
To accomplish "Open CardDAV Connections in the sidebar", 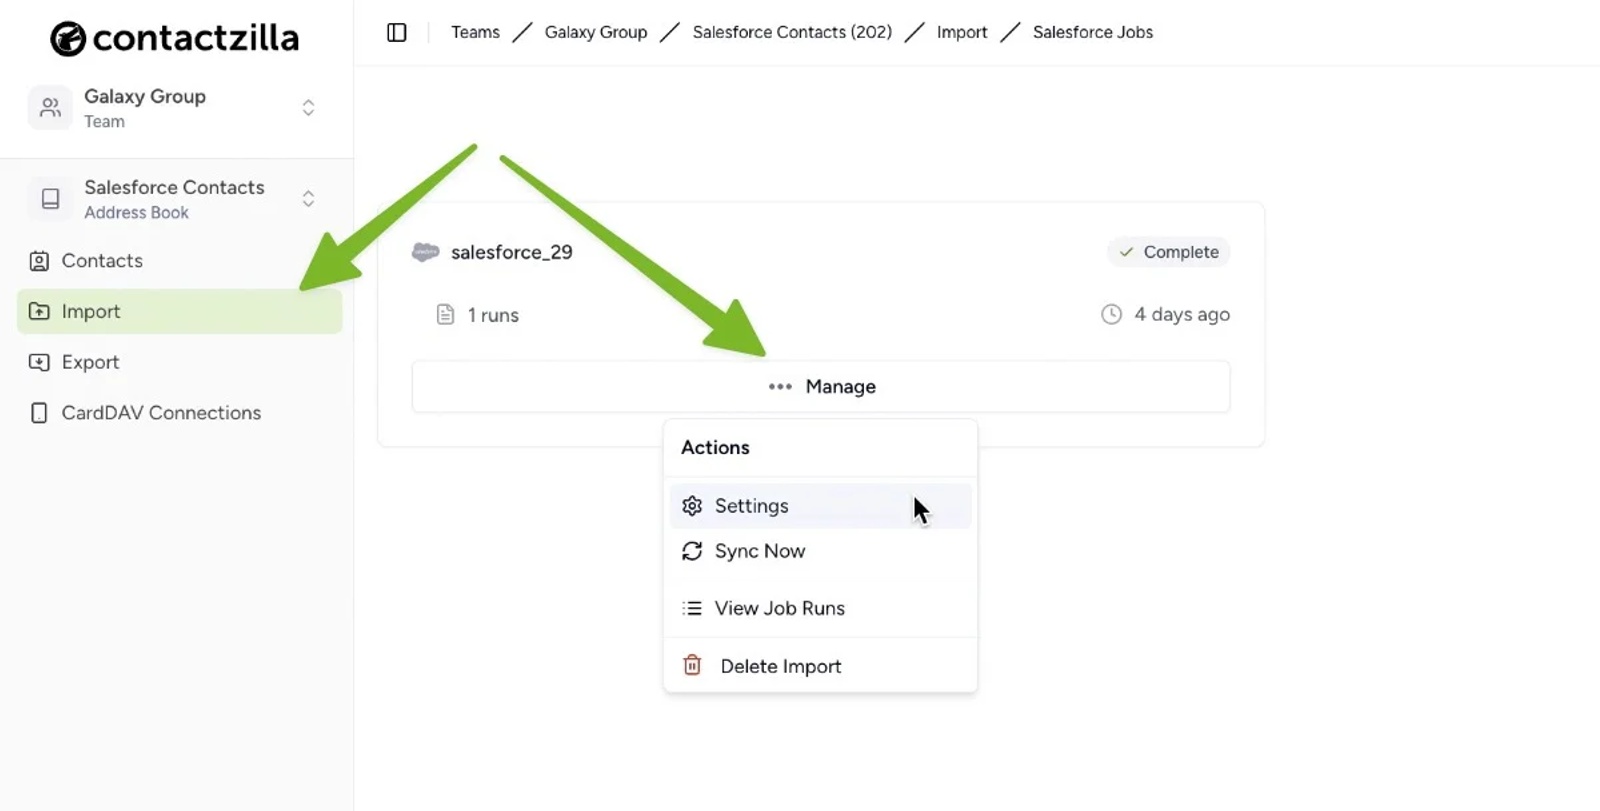I will pos(180,413).
